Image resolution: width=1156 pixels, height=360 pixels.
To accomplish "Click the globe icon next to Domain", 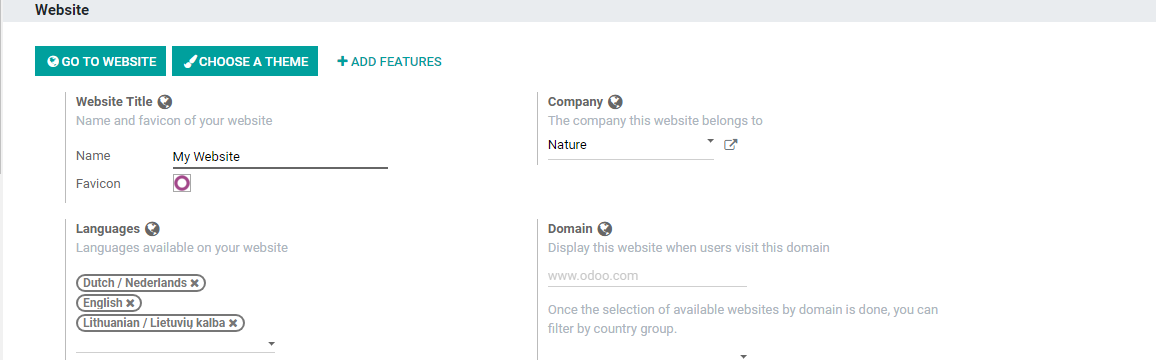I will [x=605, y=229].
